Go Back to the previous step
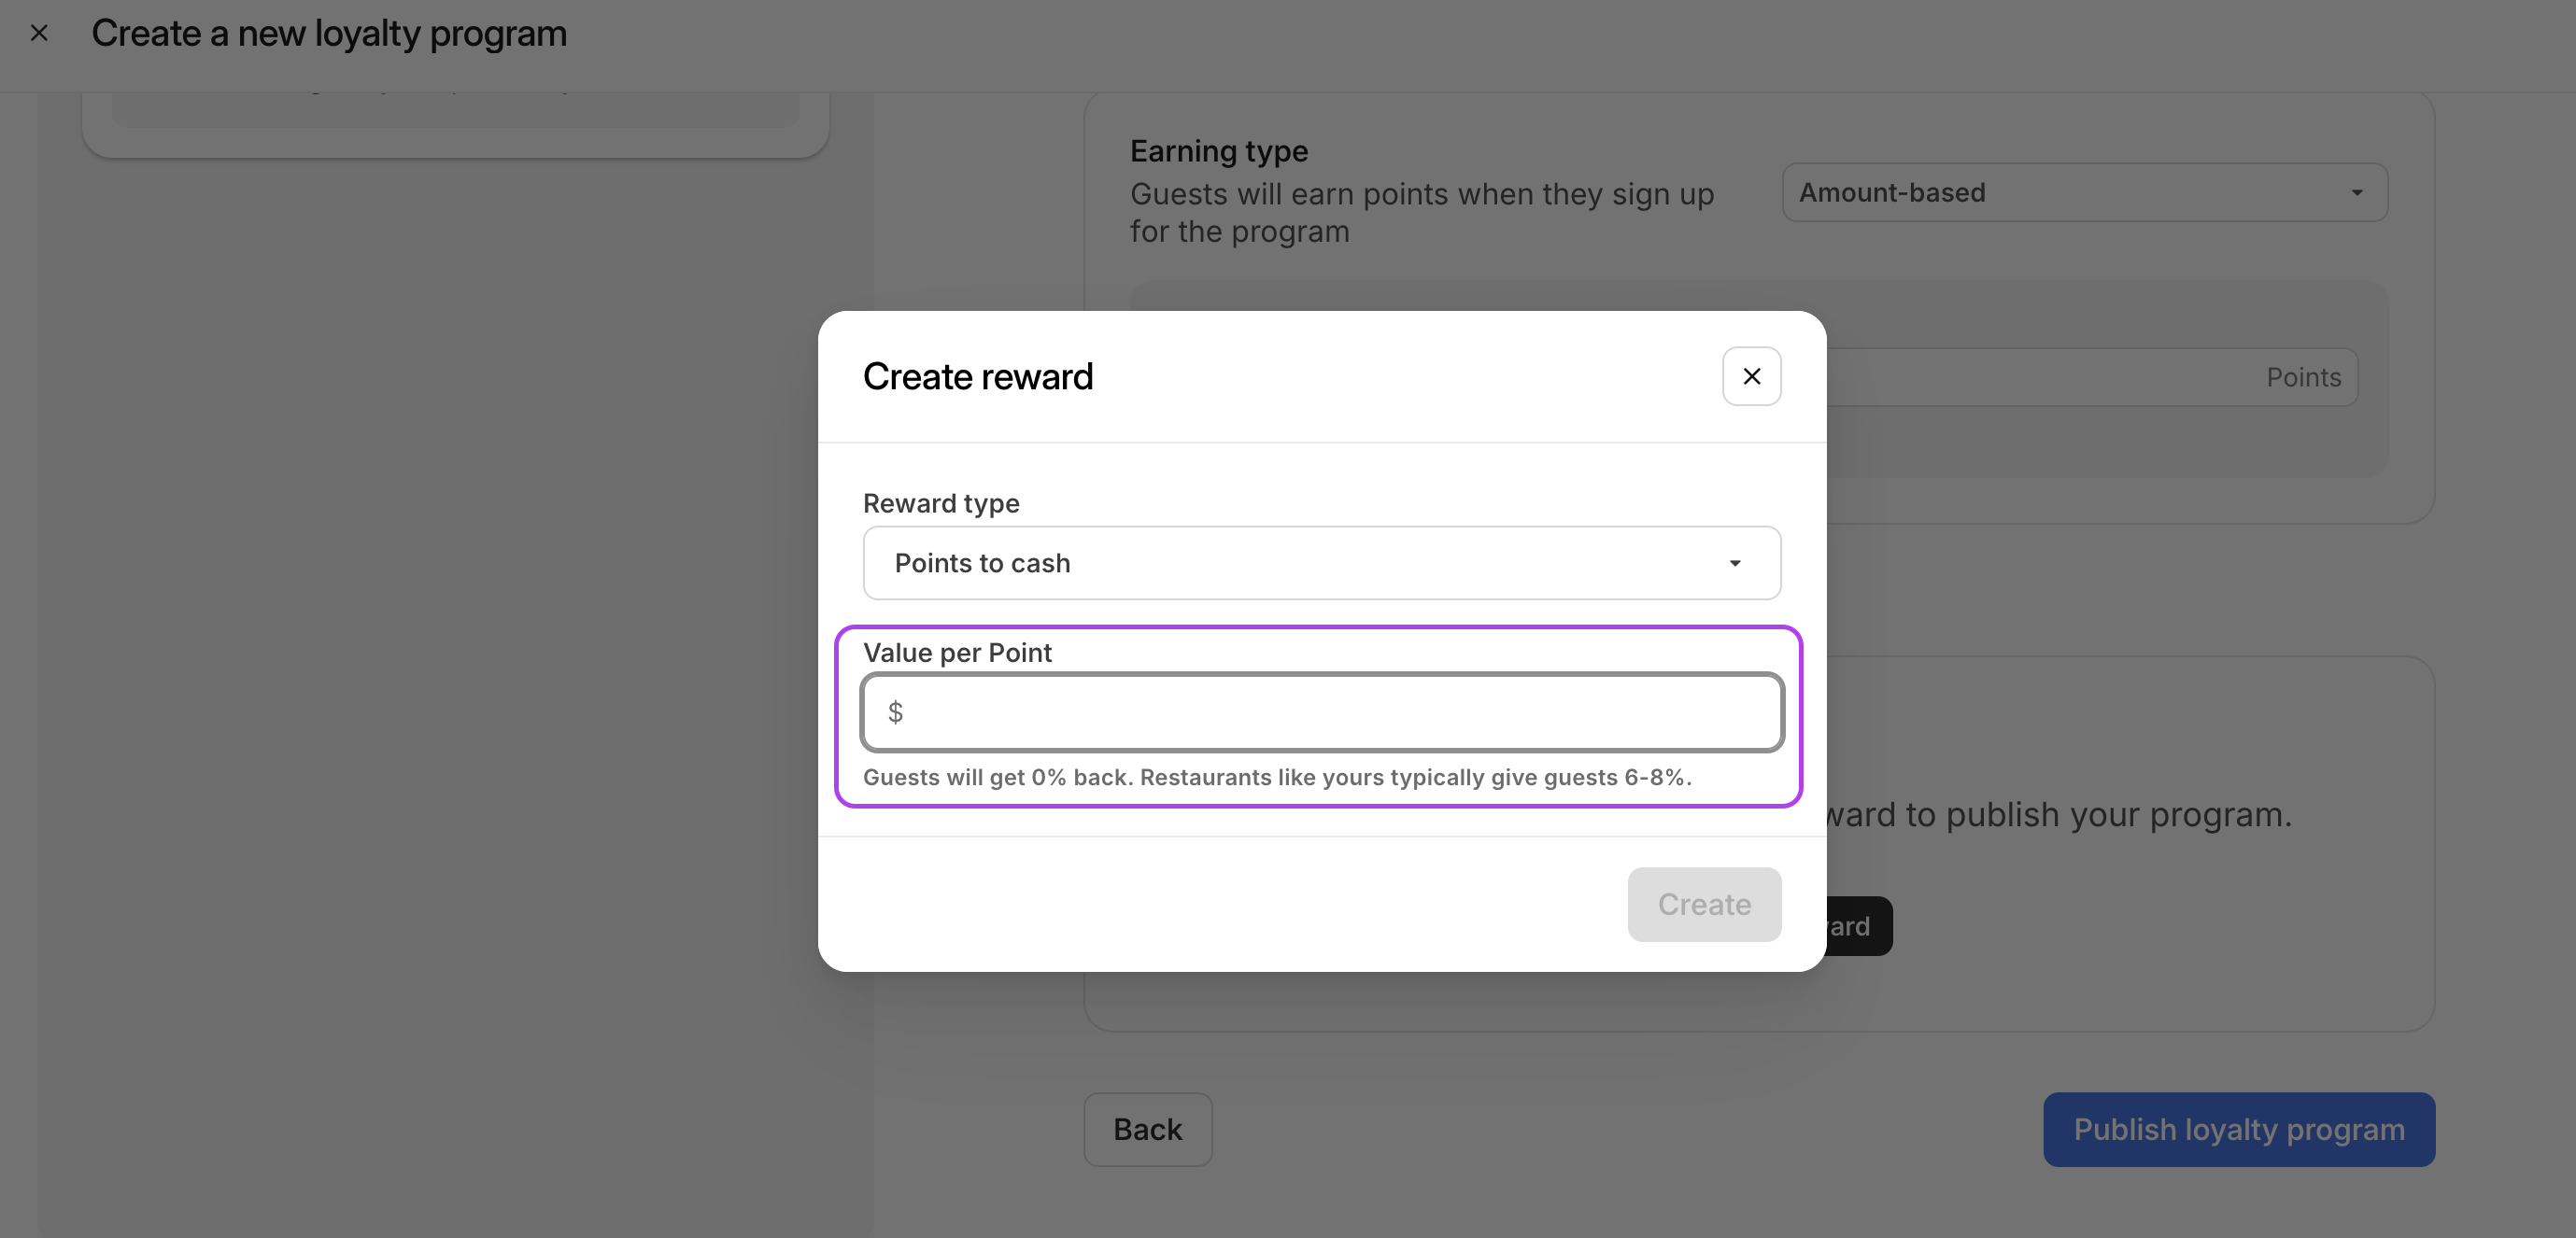 (x=1147, y=1129)
